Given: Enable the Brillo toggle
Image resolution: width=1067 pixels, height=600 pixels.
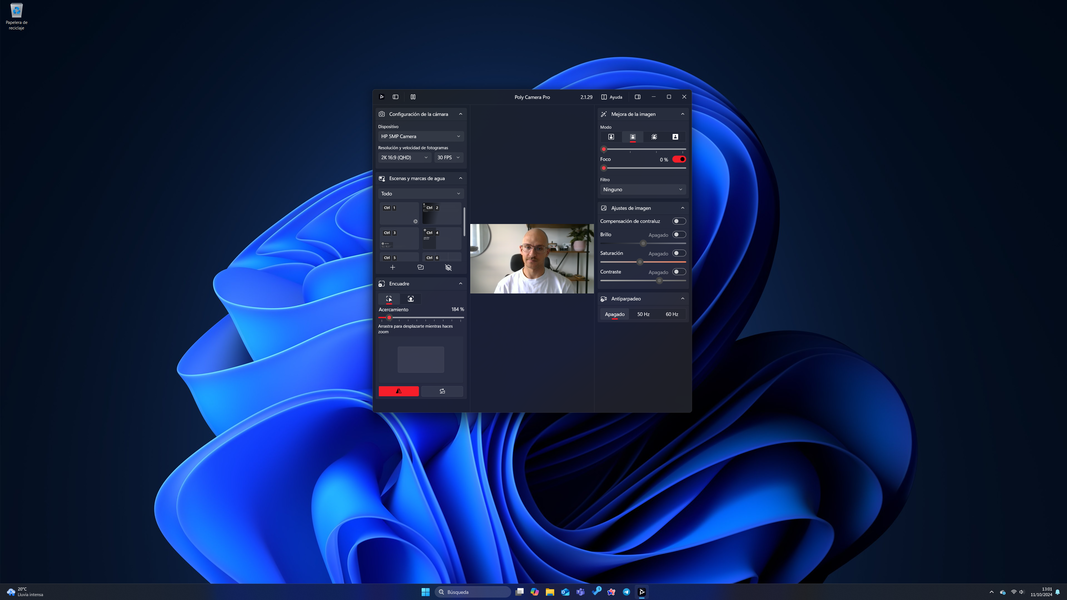Looking at the screenshot, I should 679,235.
